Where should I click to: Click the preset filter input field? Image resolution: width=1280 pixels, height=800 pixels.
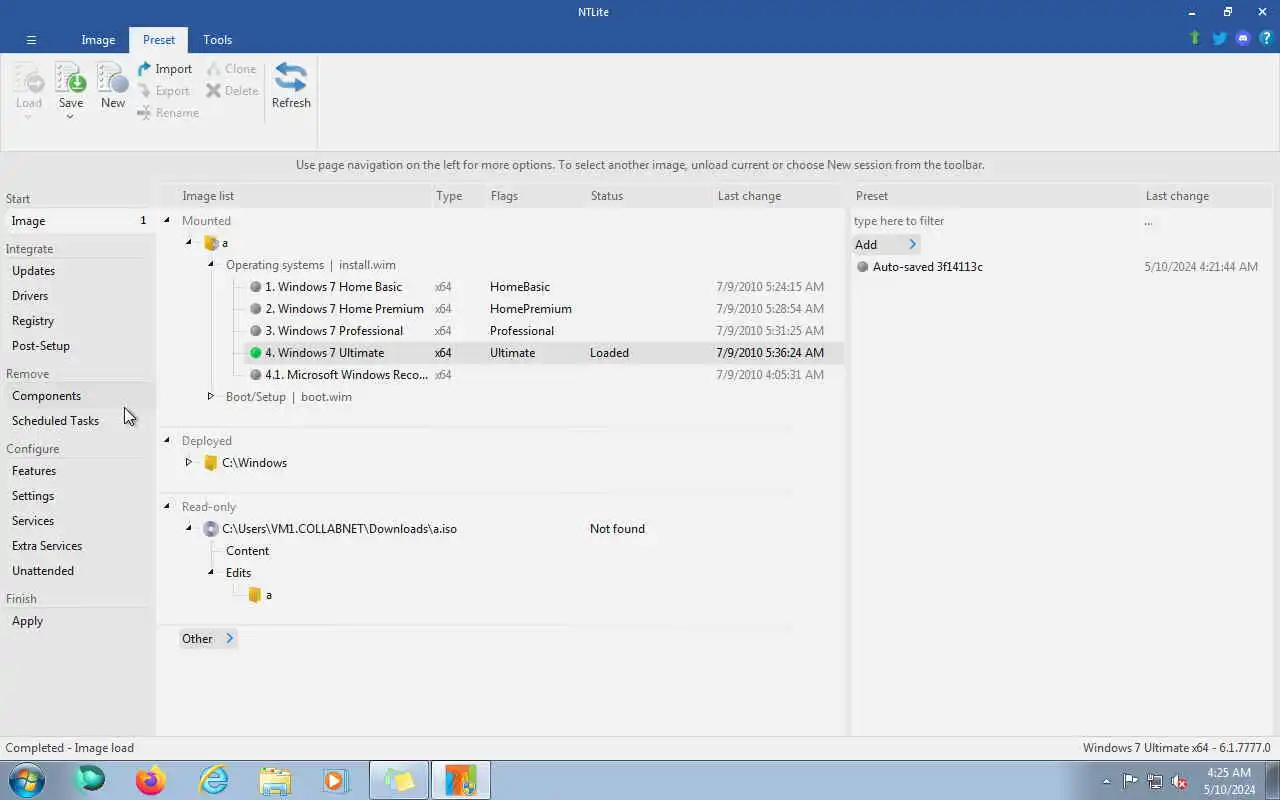click(995, 221)
